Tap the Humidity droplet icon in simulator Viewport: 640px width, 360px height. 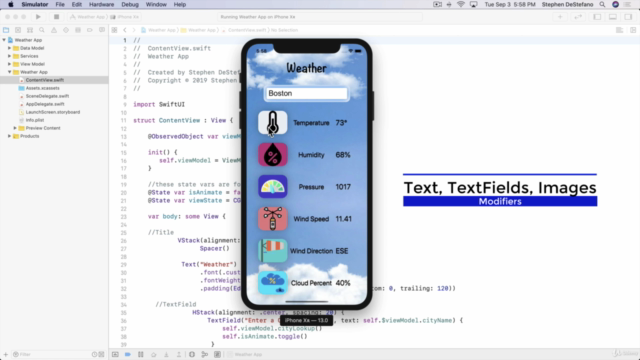(273, 155)
